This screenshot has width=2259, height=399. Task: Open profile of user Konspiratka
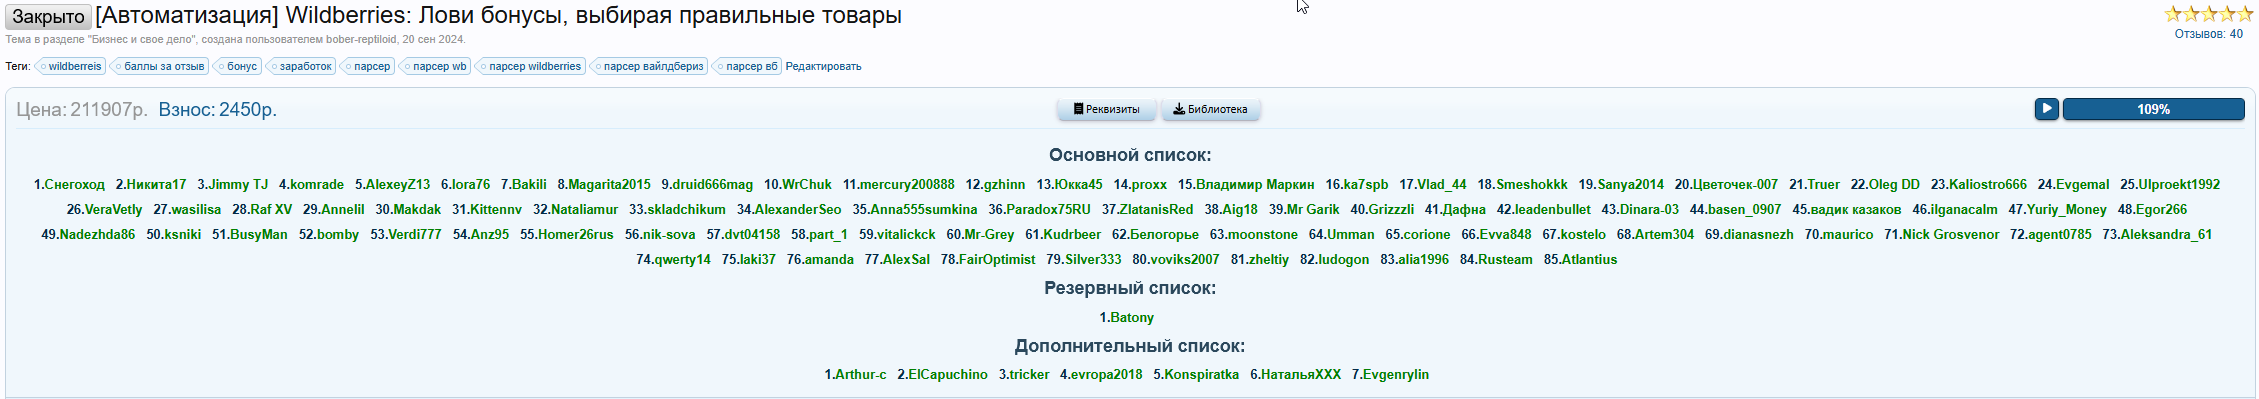pos(1201,374)
